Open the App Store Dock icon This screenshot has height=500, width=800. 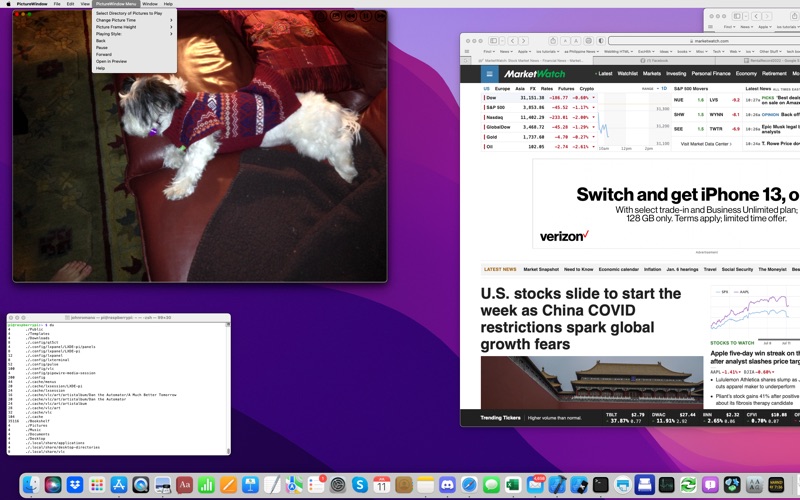pos(119,484)
